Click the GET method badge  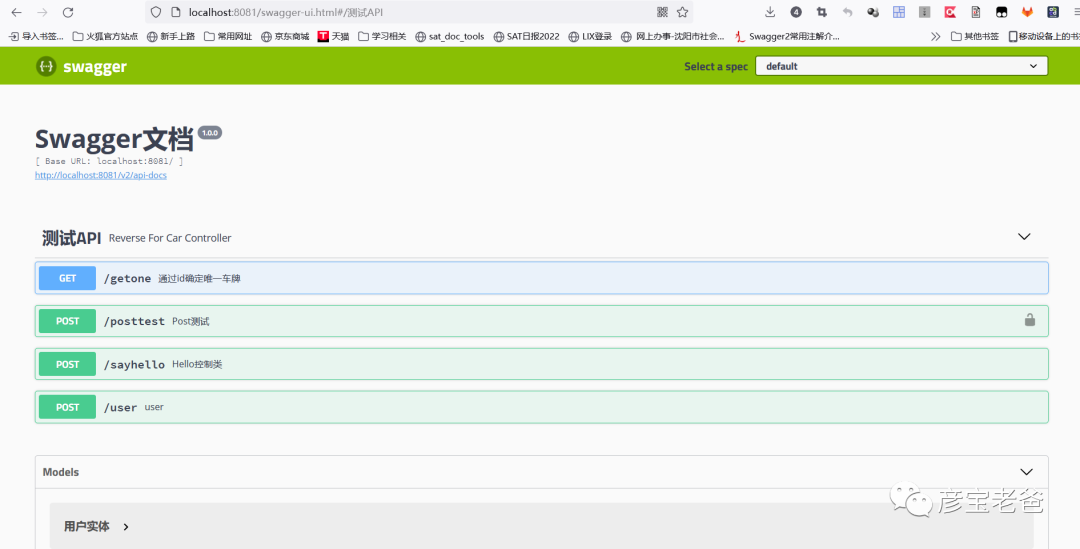pos(68,278)
